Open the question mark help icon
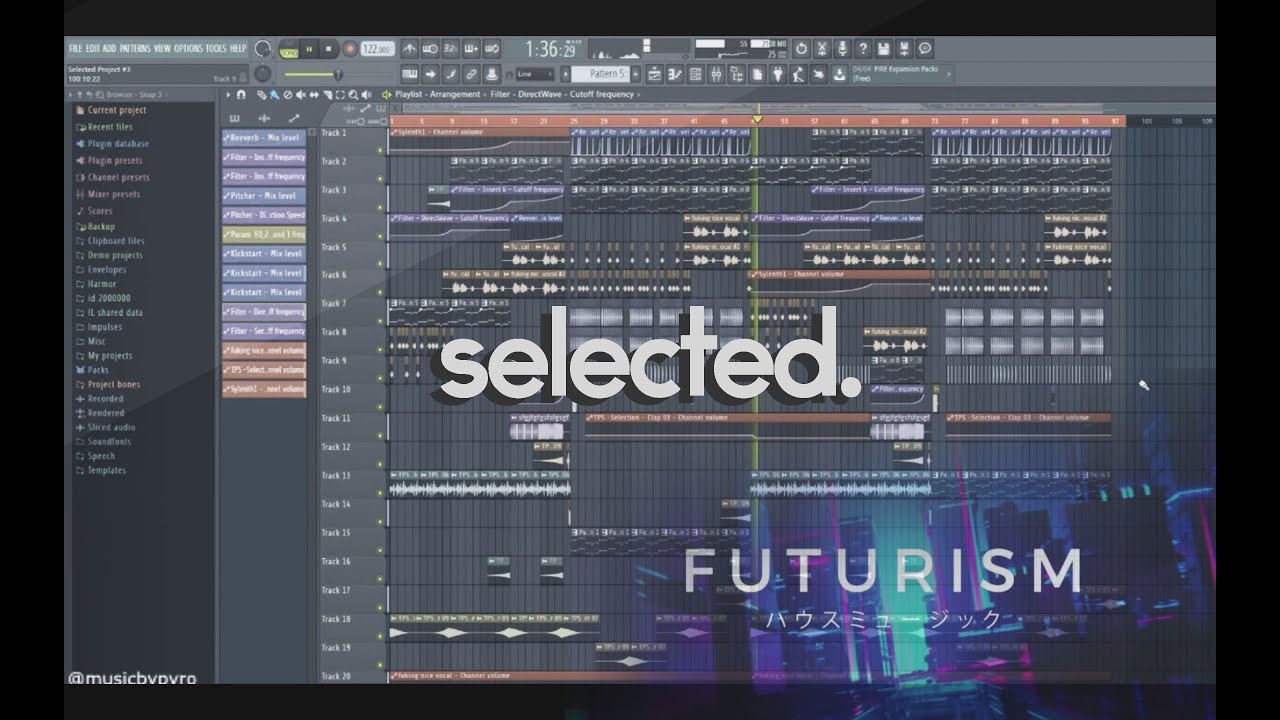Image resolution: width=1280 pixels, height=720 pixels. tap(863, 49)
